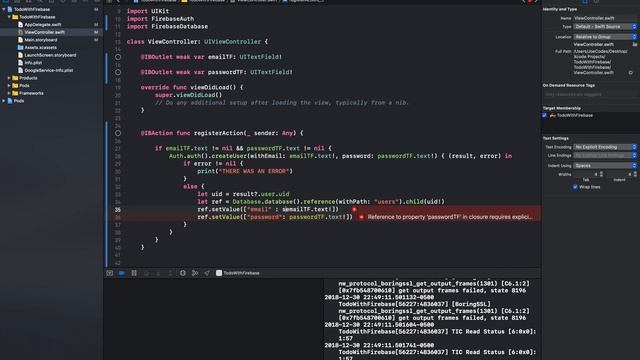Click 'super.viewDidLoad()' code line
This screenshot has width=640, height=360.
coord(189,95)
